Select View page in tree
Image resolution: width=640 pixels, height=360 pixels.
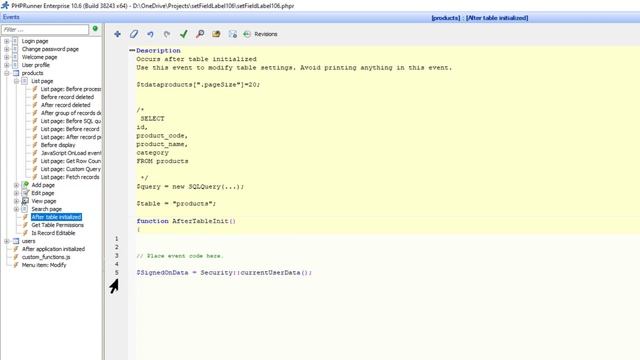coord(44,201)
